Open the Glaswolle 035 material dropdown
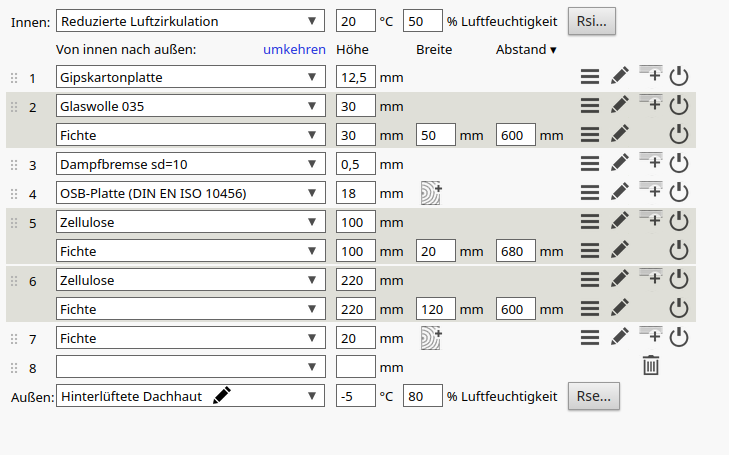Image resolution: width=729 pixels, height=455 pixels. [x=190, y=106]
